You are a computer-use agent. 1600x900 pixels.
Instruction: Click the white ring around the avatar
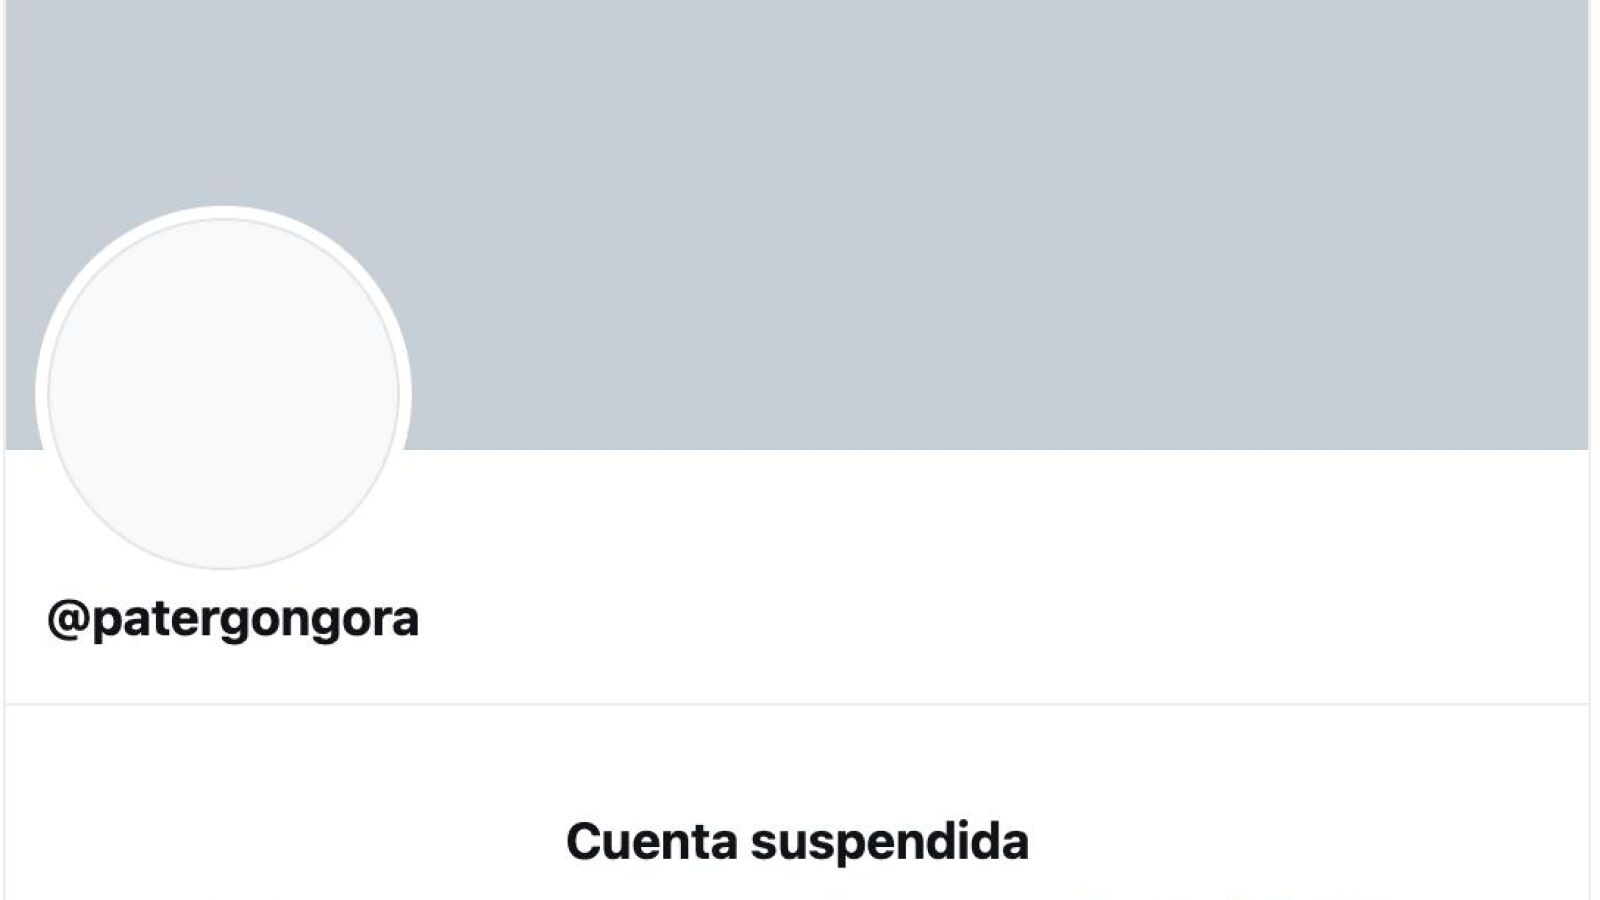click(223, 211)
